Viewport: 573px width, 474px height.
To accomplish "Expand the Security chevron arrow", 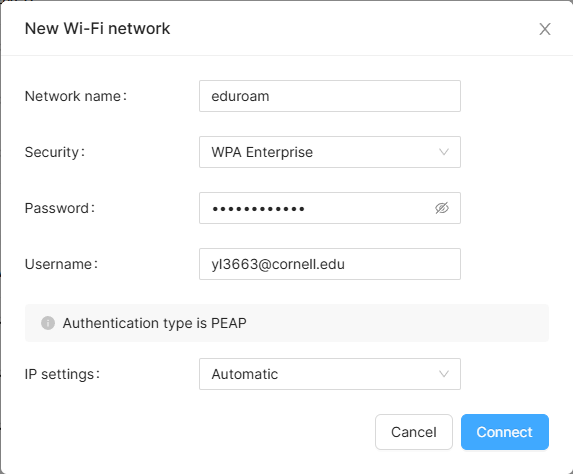I will [444, 152].
